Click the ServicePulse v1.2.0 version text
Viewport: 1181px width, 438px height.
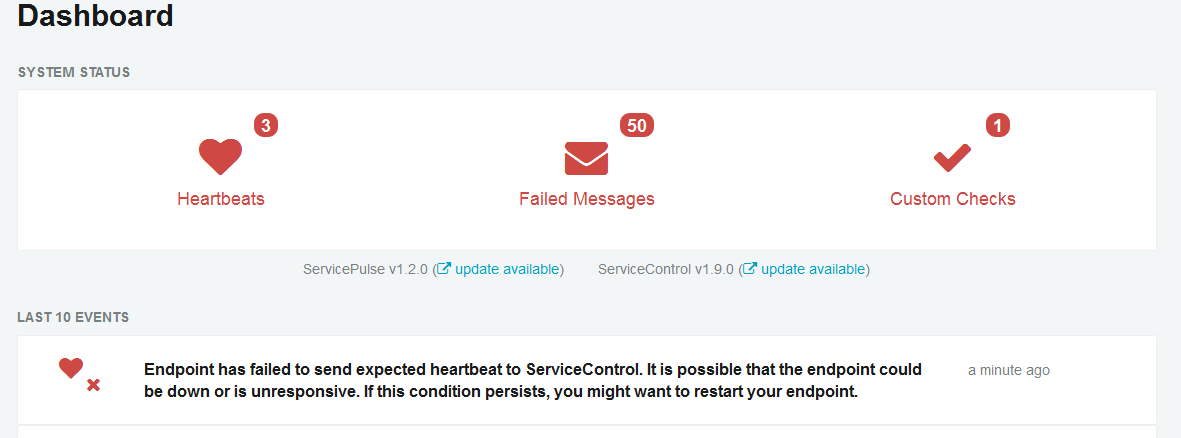365,269
